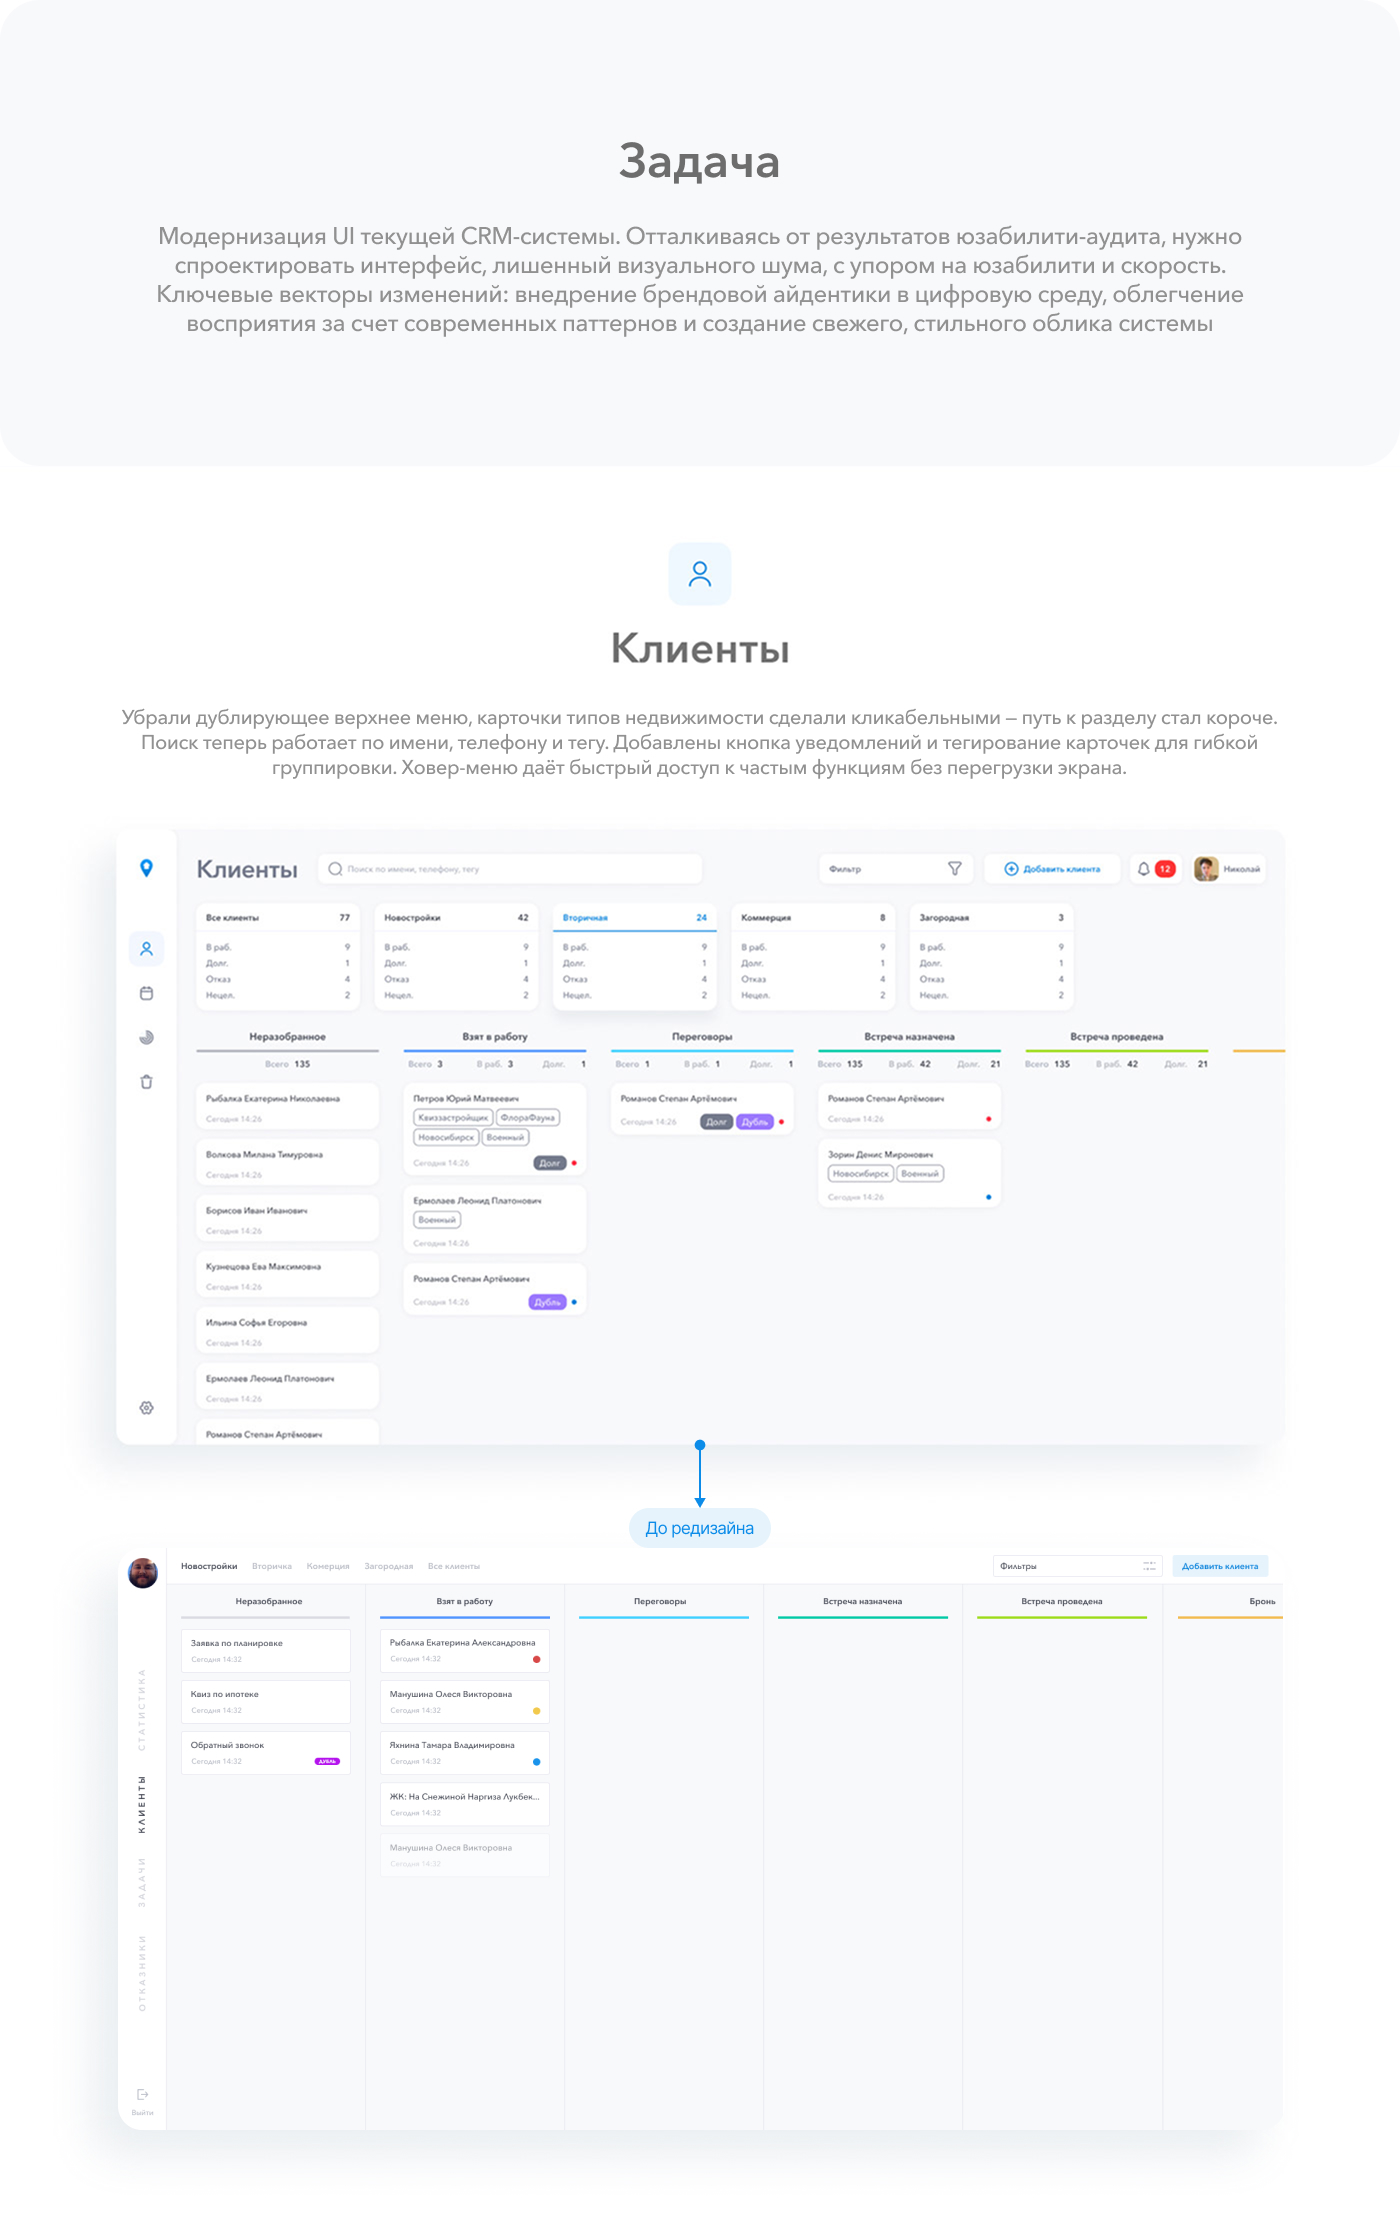Open ЖК: На Снежиной Наргиза card
This screenshot has height=2238, width=1400.
465,1804
